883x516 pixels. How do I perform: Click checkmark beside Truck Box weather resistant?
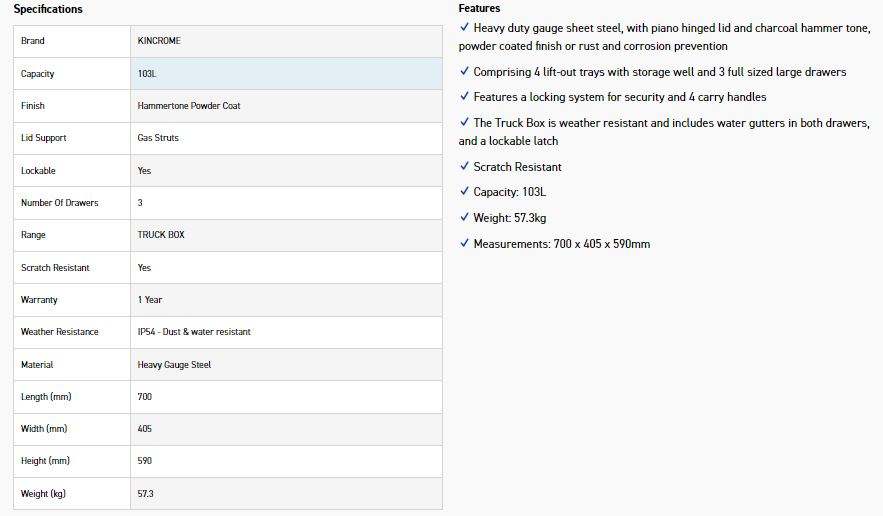[464, 122]
